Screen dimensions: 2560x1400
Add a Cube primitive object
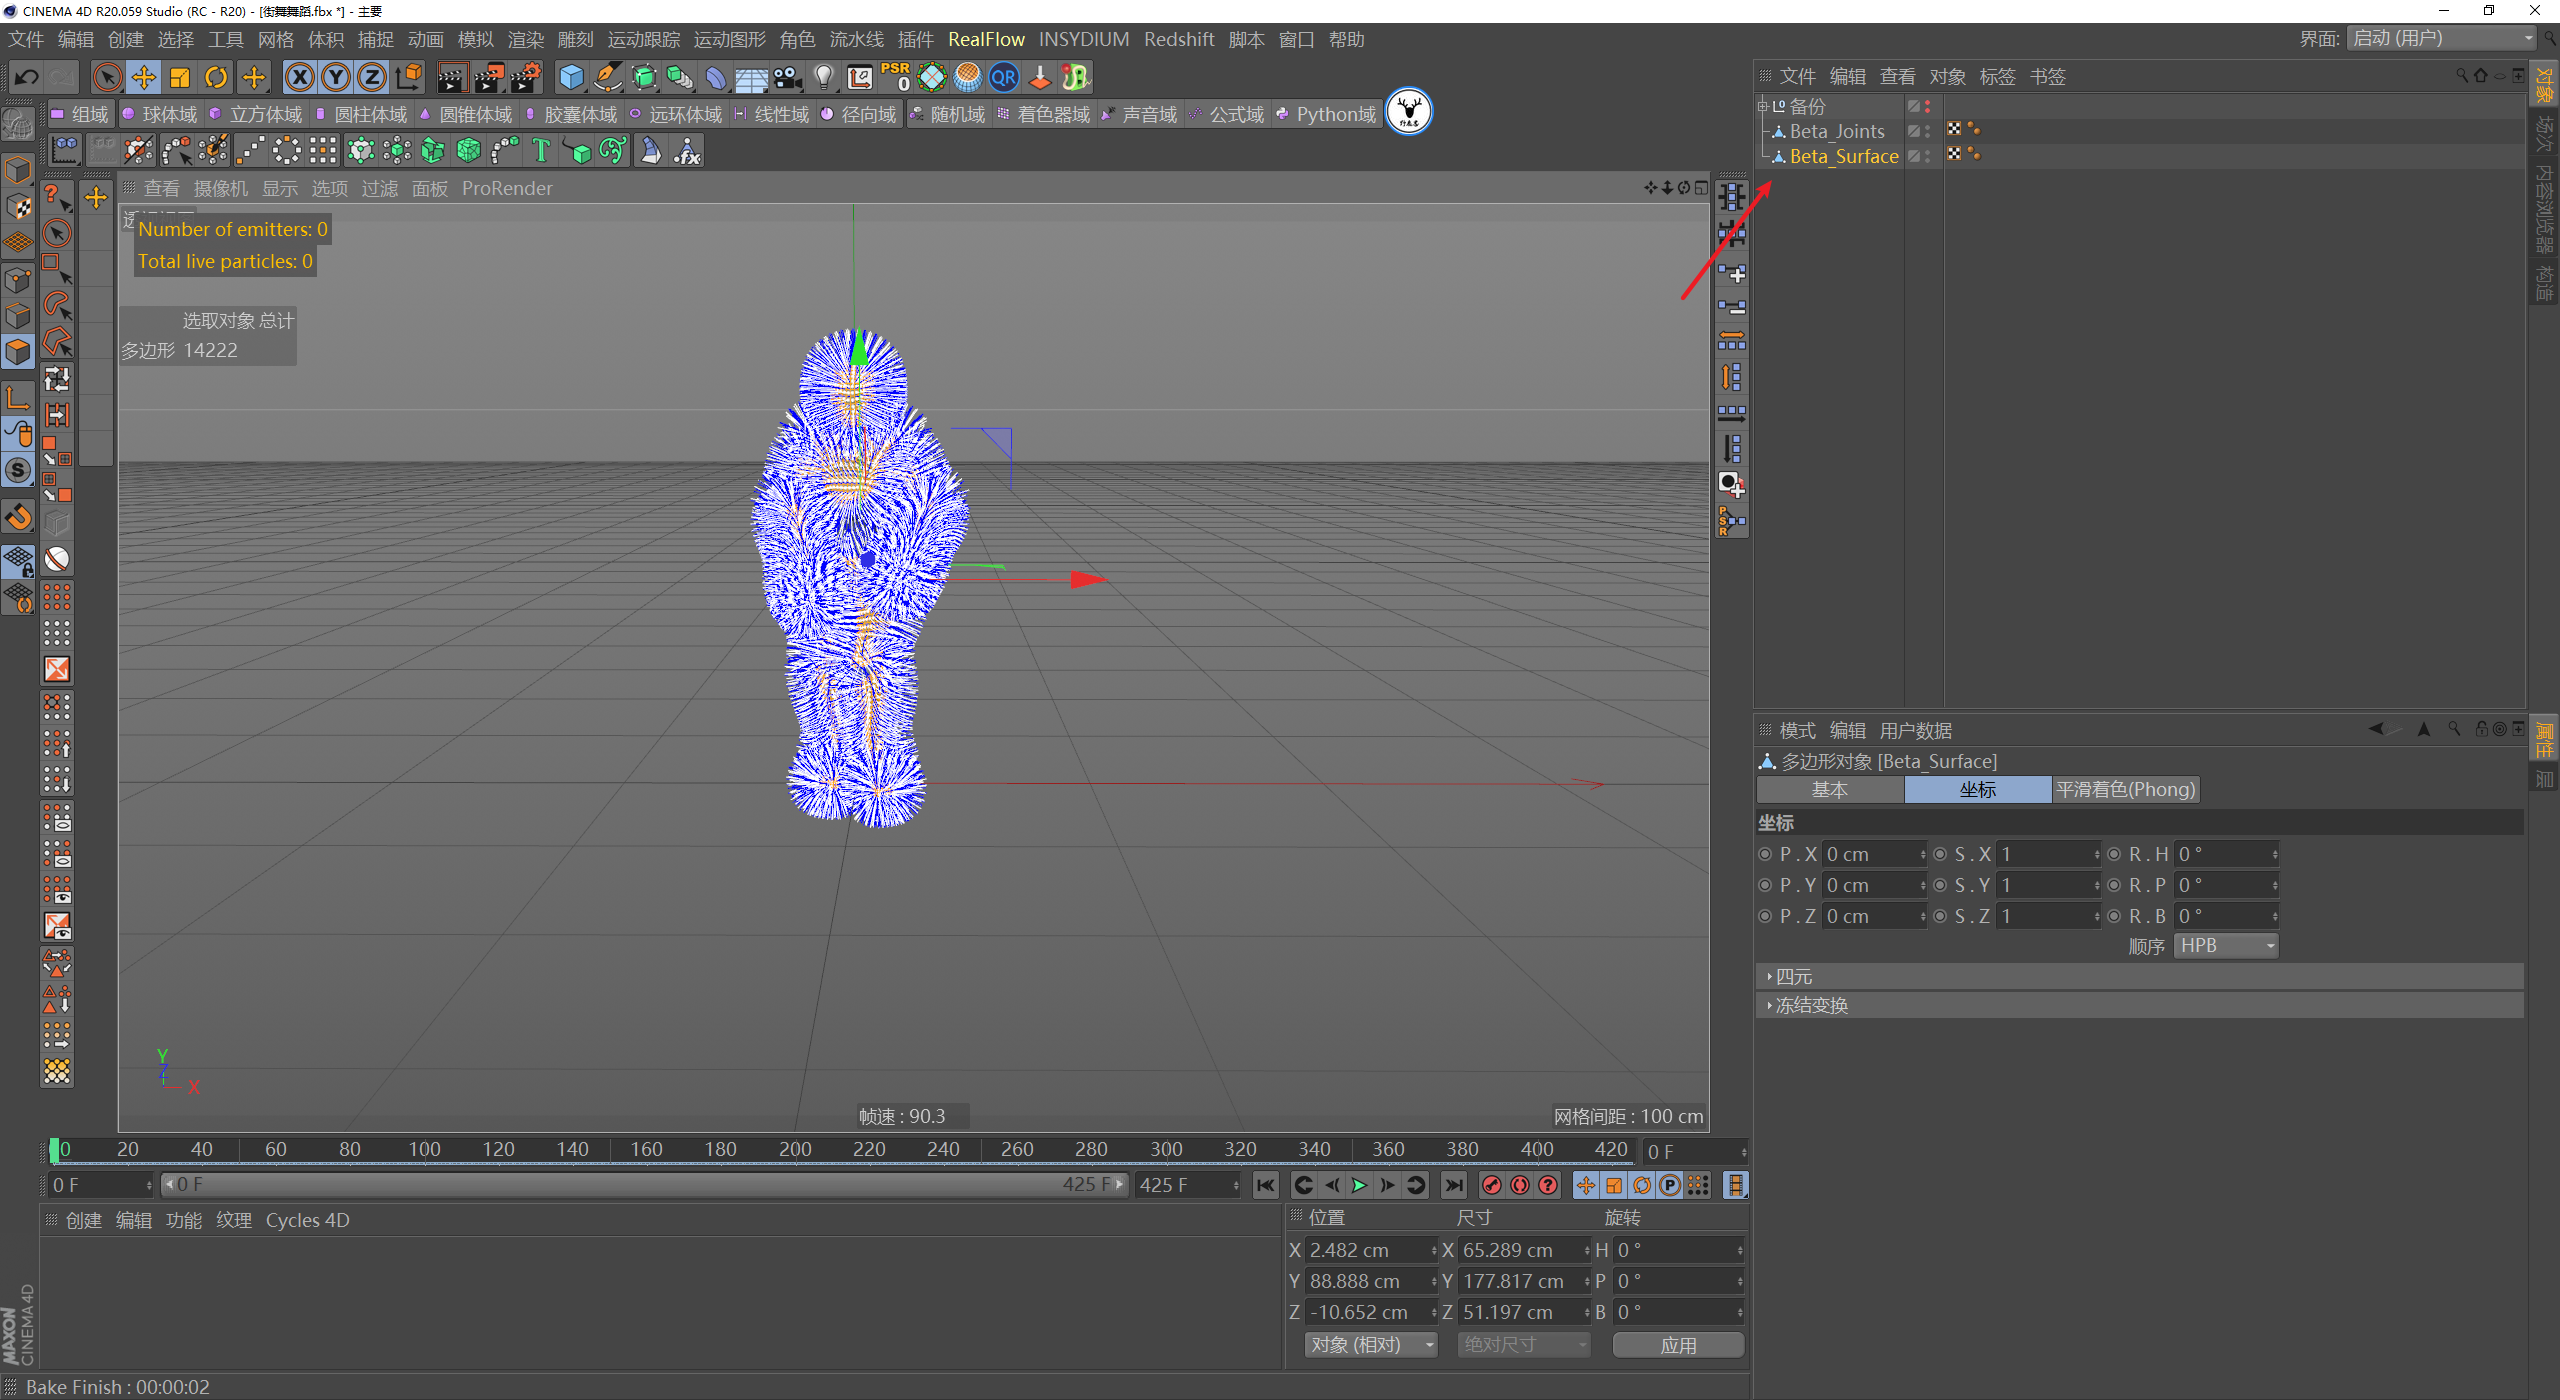click(571, 77)
